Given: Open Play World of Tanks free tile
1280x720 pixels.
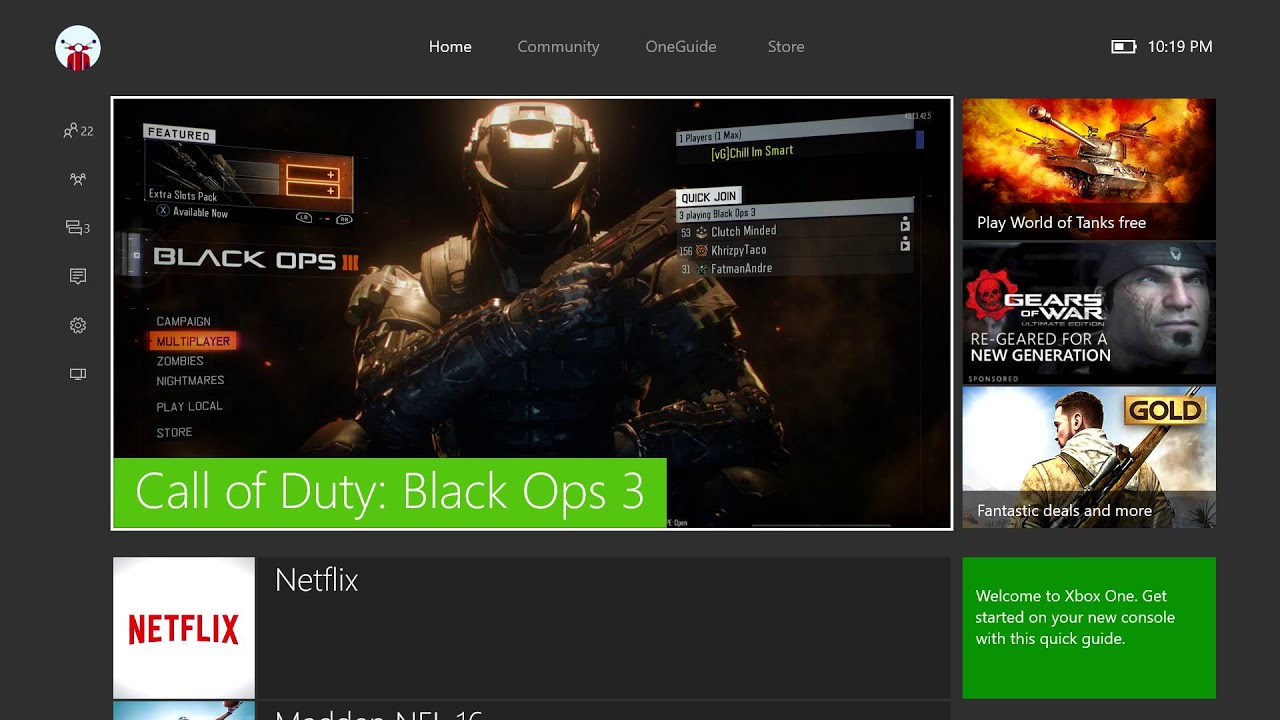Looking at the screenshot, I should coord(1089,169).
